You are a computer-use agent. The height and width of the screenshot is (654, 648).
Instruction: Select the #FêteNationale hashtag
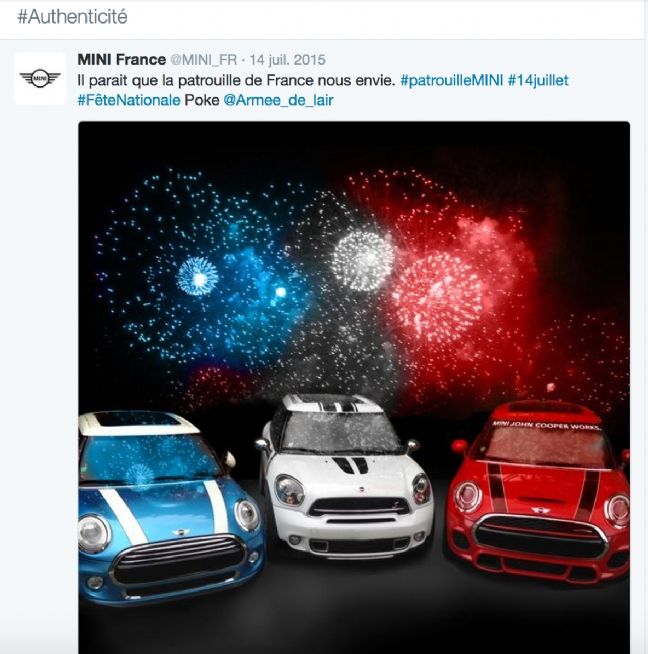pyautogui.click(x=129, y=100)
